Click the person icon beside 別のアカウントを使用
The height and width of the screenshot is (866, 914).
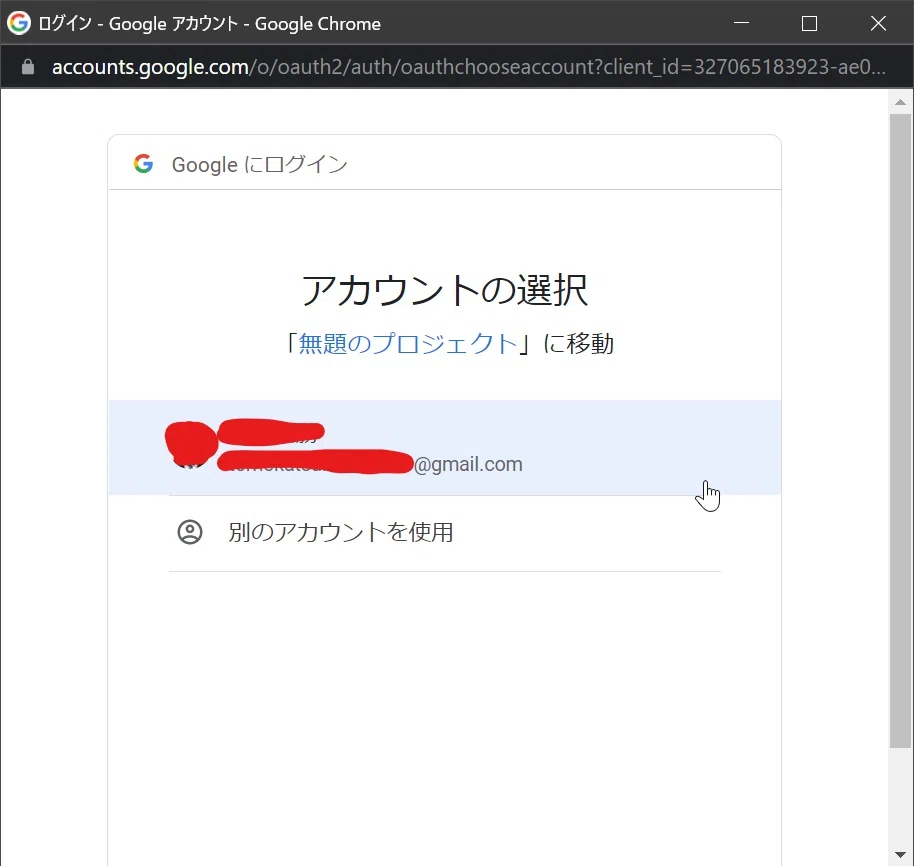190,532
